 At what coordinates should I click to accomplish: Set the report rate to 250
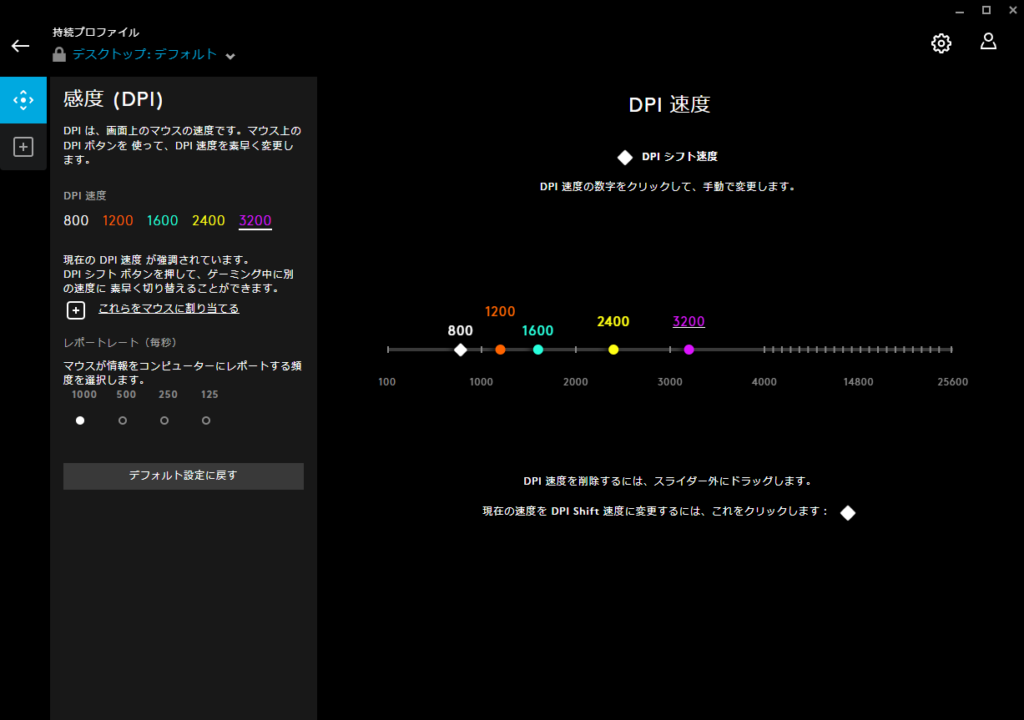pyautogui.click(x=164, y=420)
